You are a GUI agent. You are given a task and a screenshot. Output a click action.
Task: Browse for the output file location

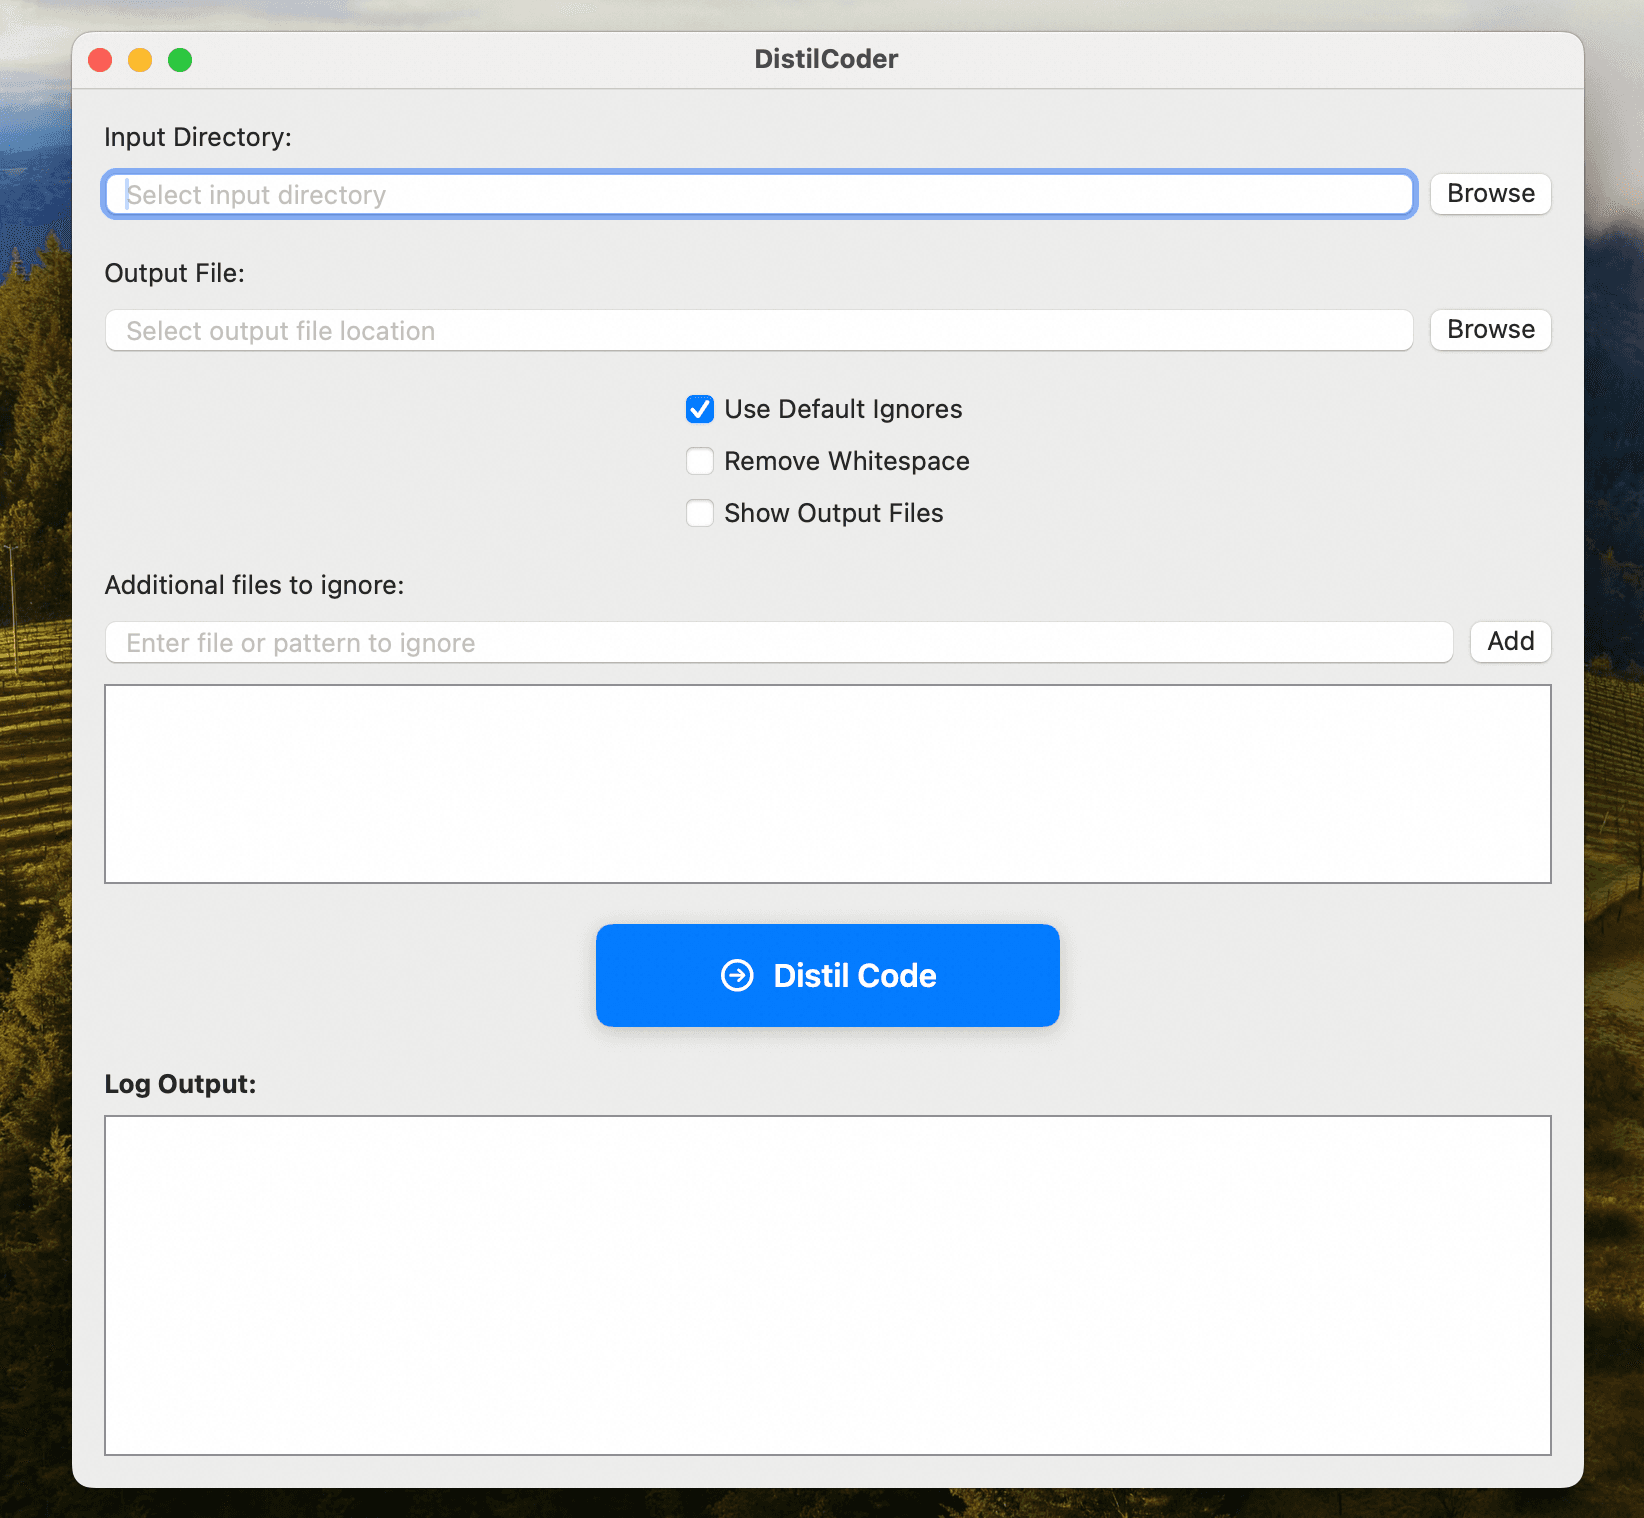click(x=1490, y=330)
